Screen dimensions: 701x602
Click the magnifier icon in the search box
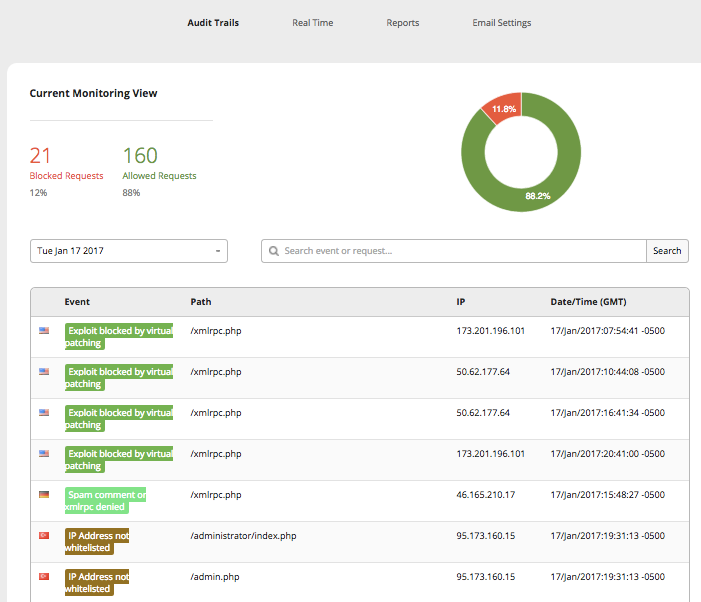coord(273,251)
